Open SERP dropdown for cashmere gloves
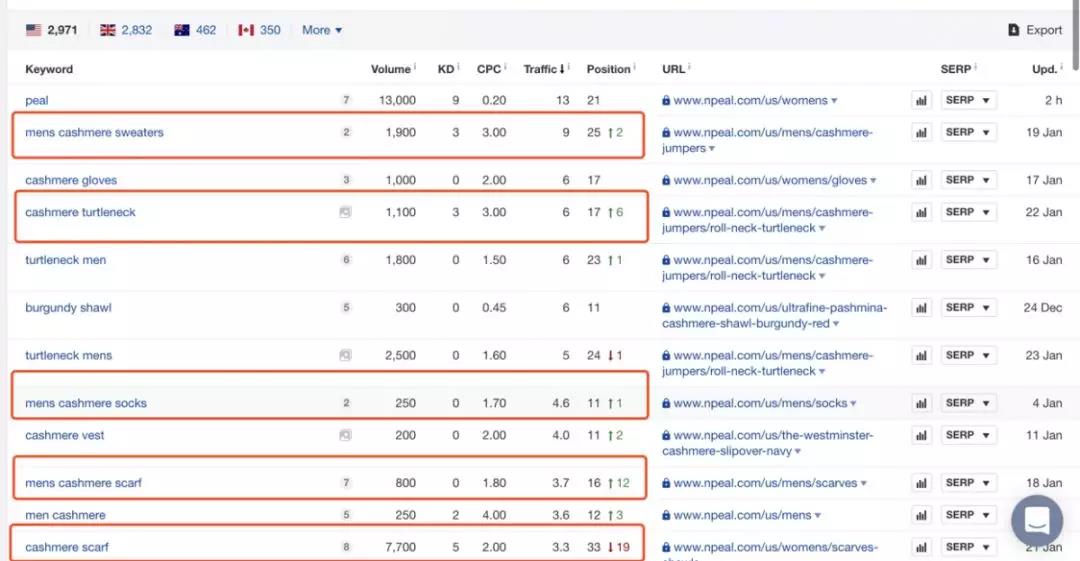The height and width of the screenshot is (561, 1080). (968, 180)
